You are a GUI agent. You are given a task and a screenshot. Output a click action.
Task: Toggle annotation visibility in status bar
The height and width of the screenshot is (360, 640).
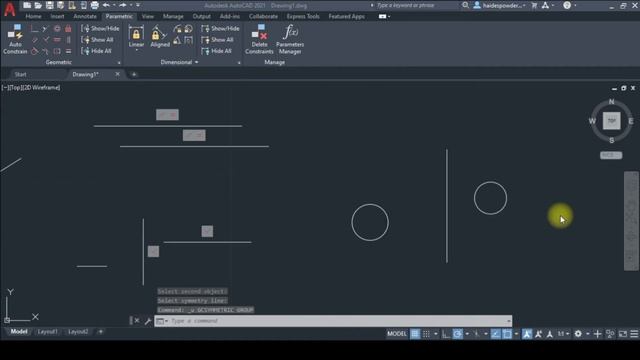click(x=527, y=334)
